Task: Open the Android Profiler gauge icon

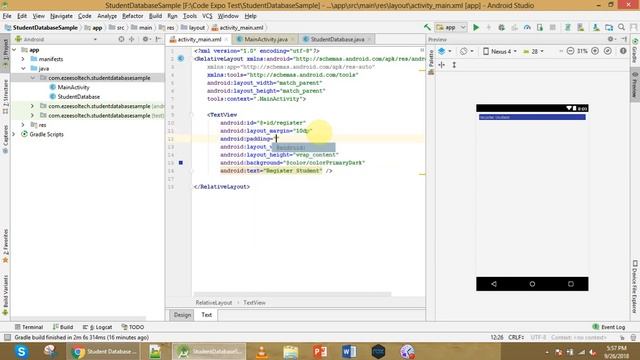Action: (527, 27)
